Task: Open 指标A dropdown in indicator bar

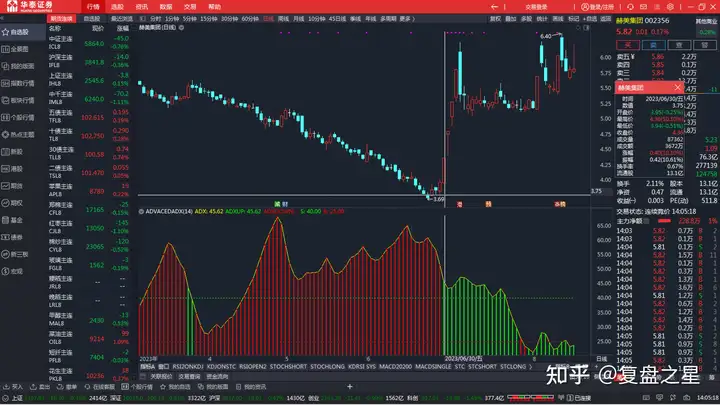Action: click(x=147, y=366)
